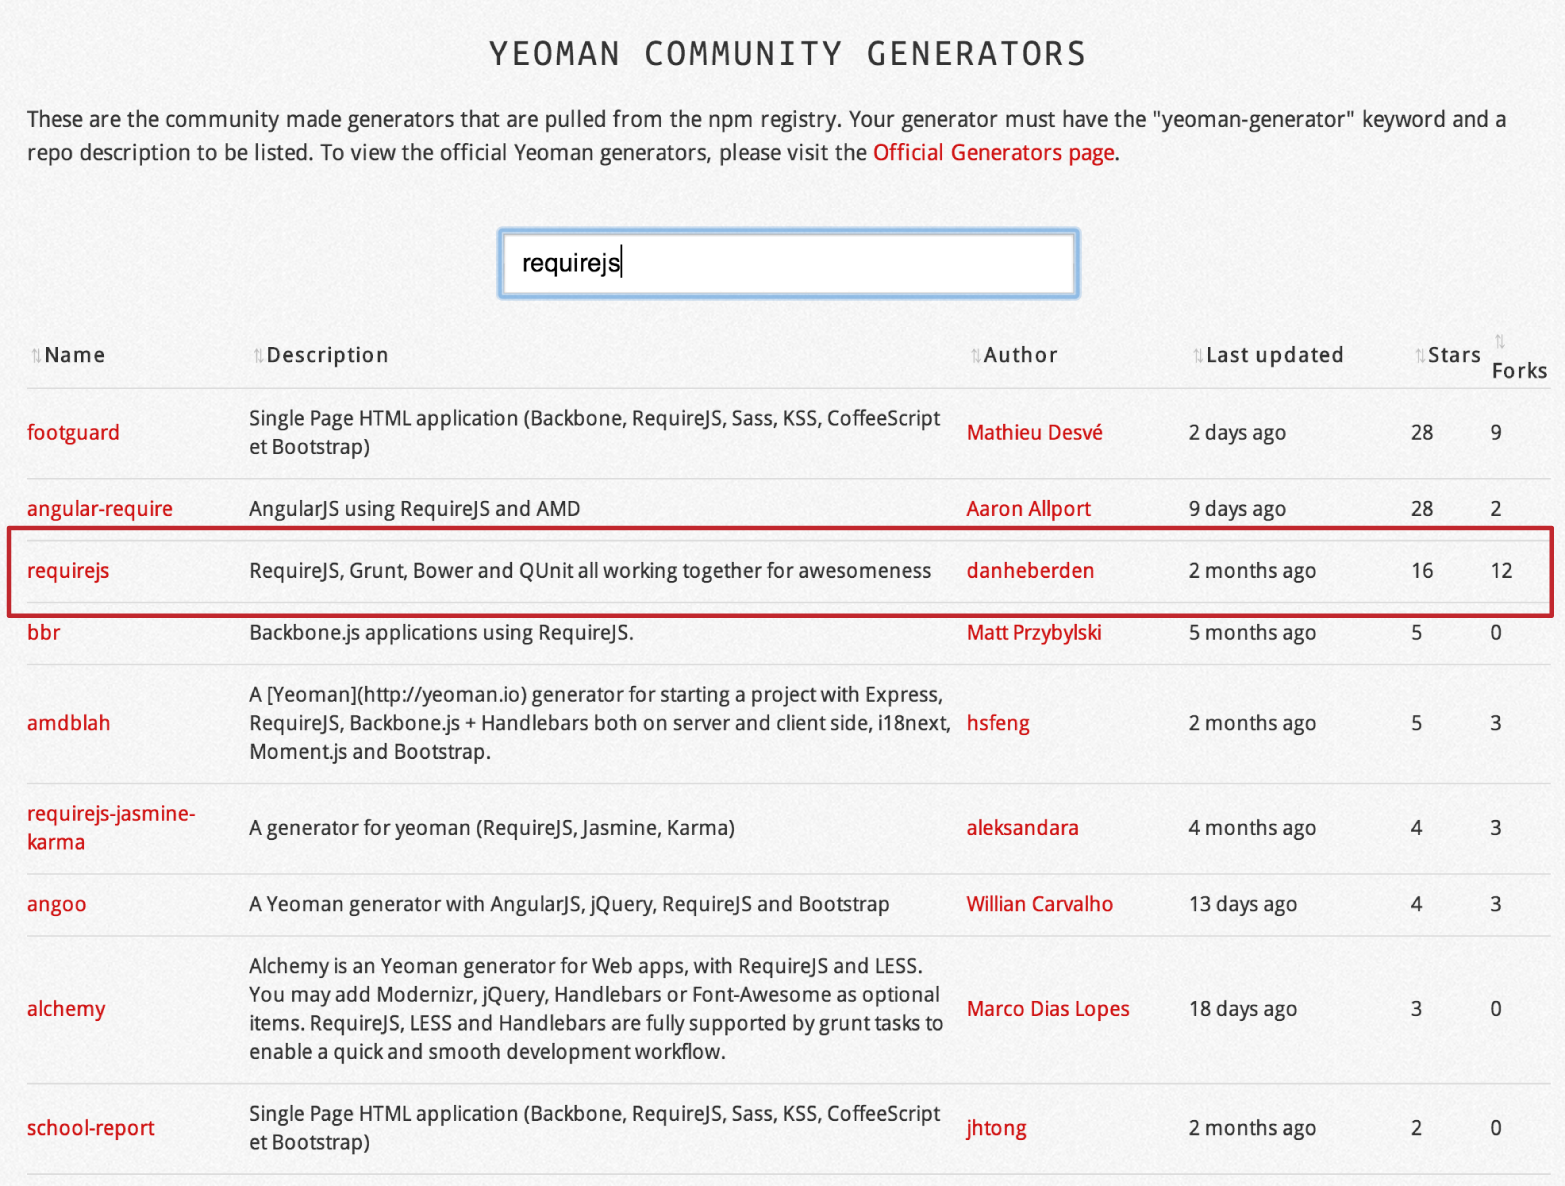The width and height of the screenshot is (1565, 1186).
Task: Click the sort arrows icon above Forks
Action: point(1499,342)
